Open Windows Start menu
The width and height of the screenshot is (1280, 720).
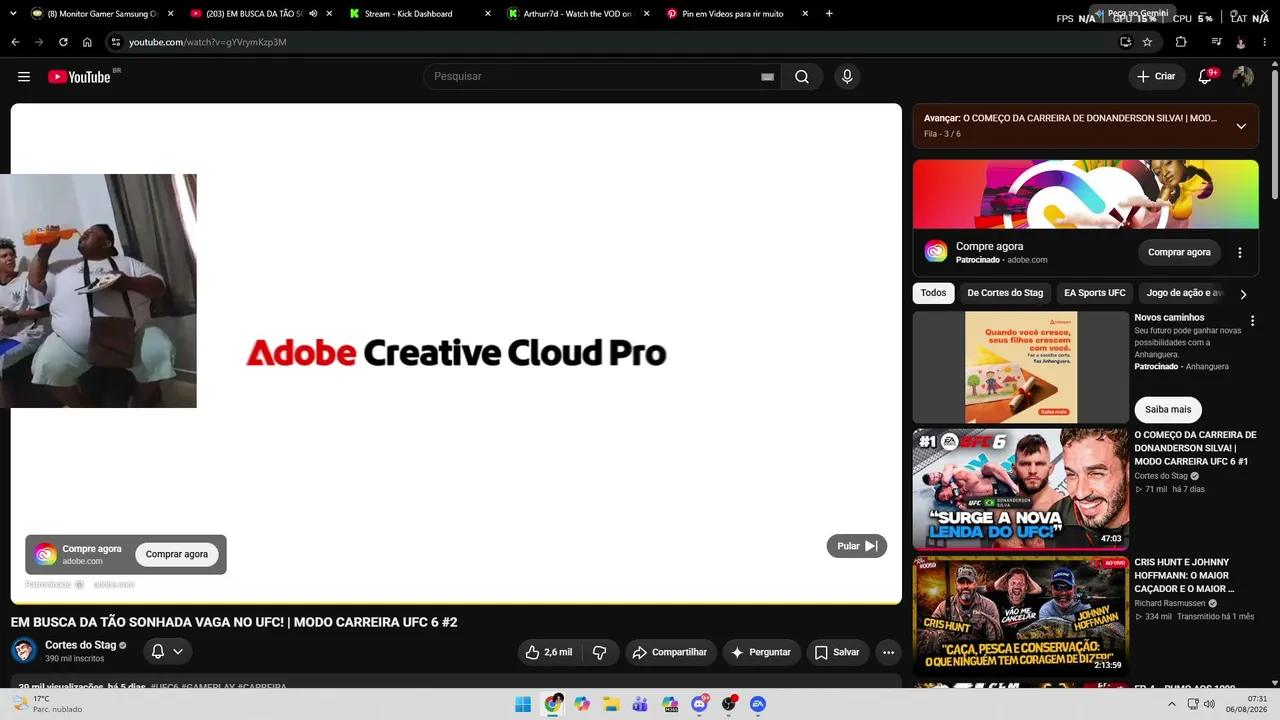coord(523,704)
